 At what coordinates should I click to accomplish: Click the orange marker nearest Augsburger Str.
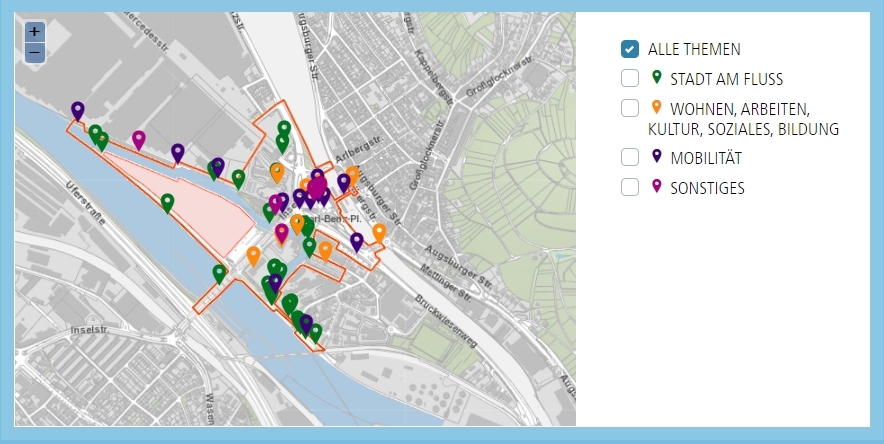(379, 232)
